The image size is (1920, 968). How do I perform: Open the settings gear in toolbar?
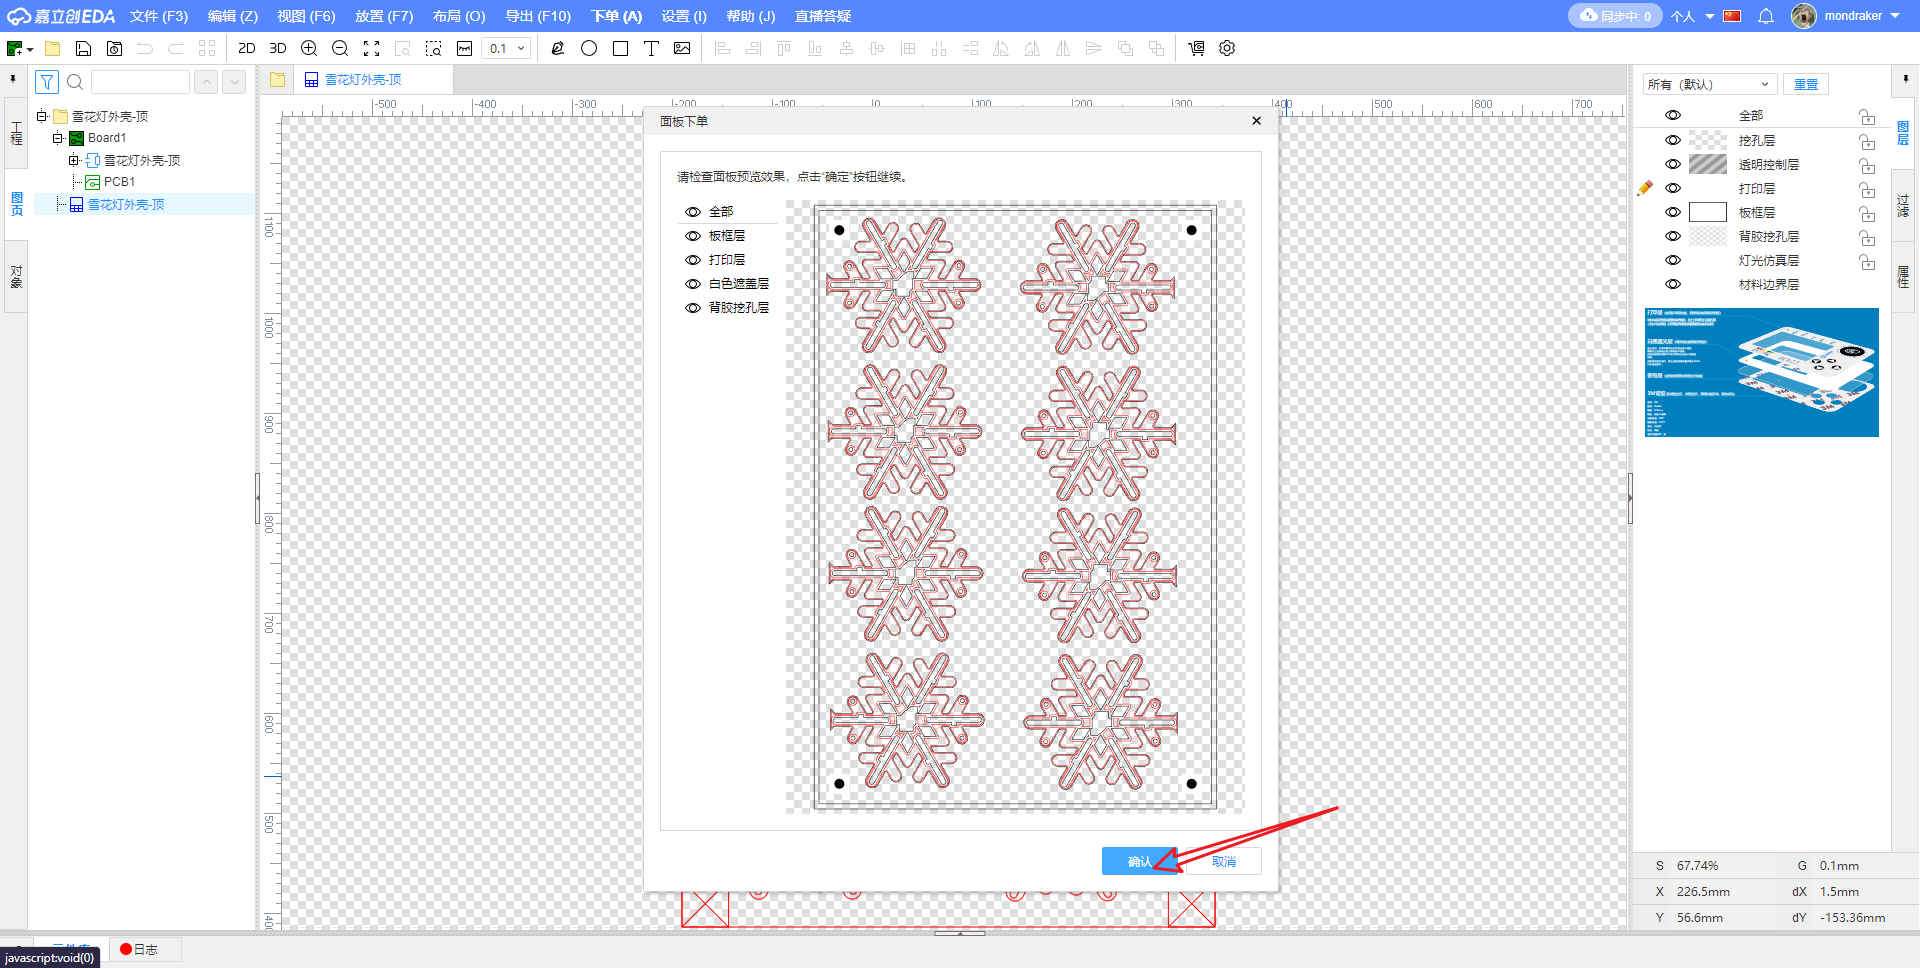click(1227, 48)
